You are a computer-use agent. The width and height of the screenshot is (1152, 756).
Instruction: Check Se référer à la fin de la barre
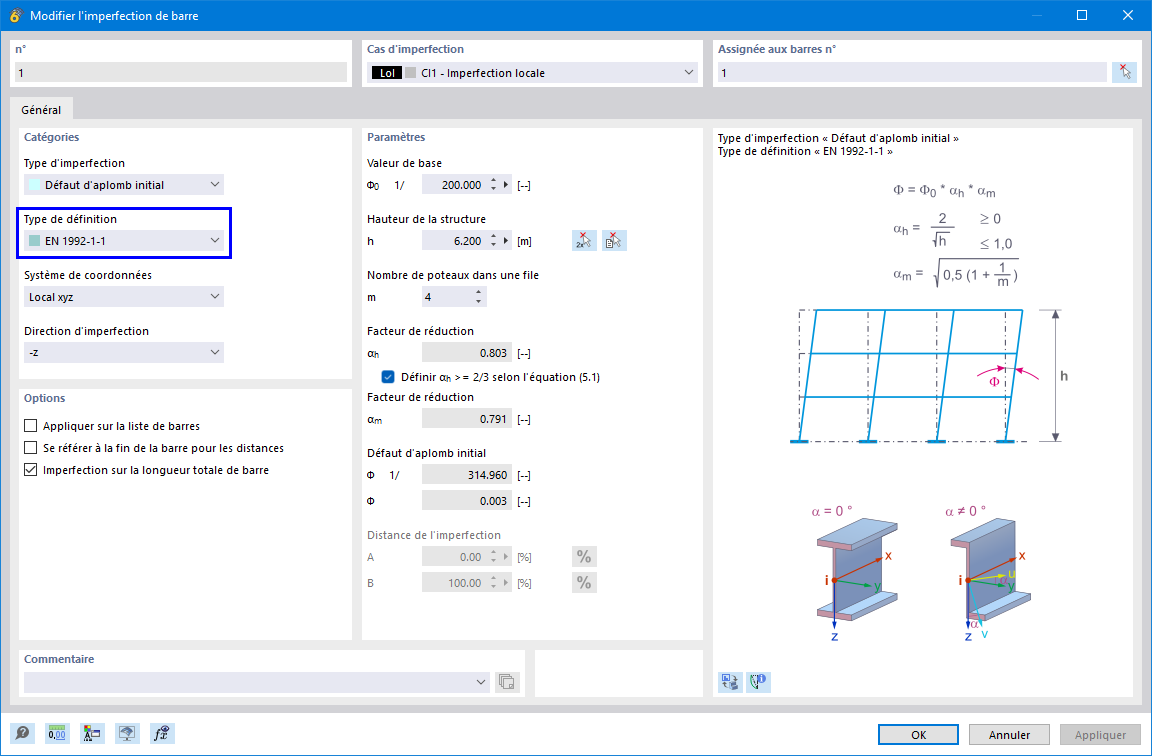pyautogui.click(x=30, y=448)
